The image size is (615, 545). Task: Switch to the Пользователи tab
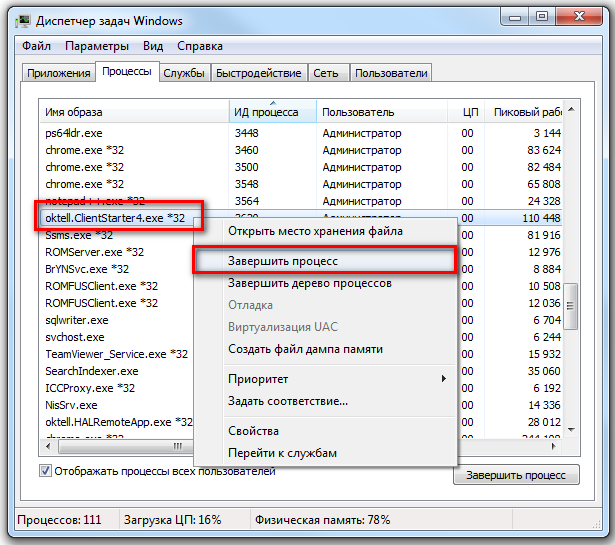point(391,73)
